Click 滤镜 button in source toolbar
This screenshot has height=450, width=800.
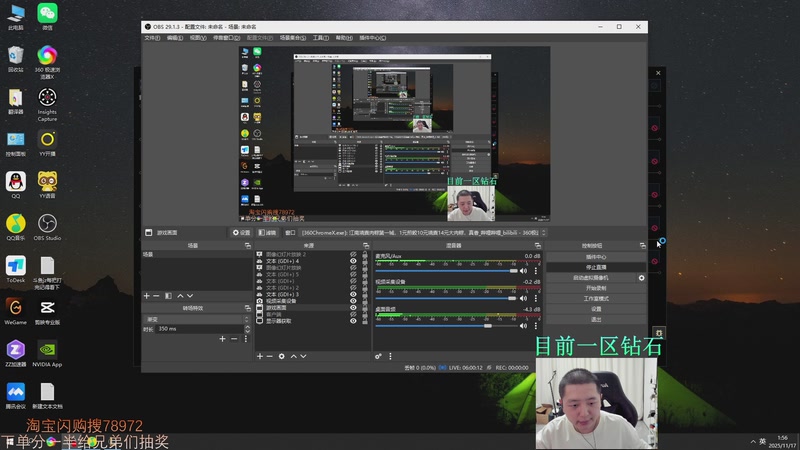point(267,233)
